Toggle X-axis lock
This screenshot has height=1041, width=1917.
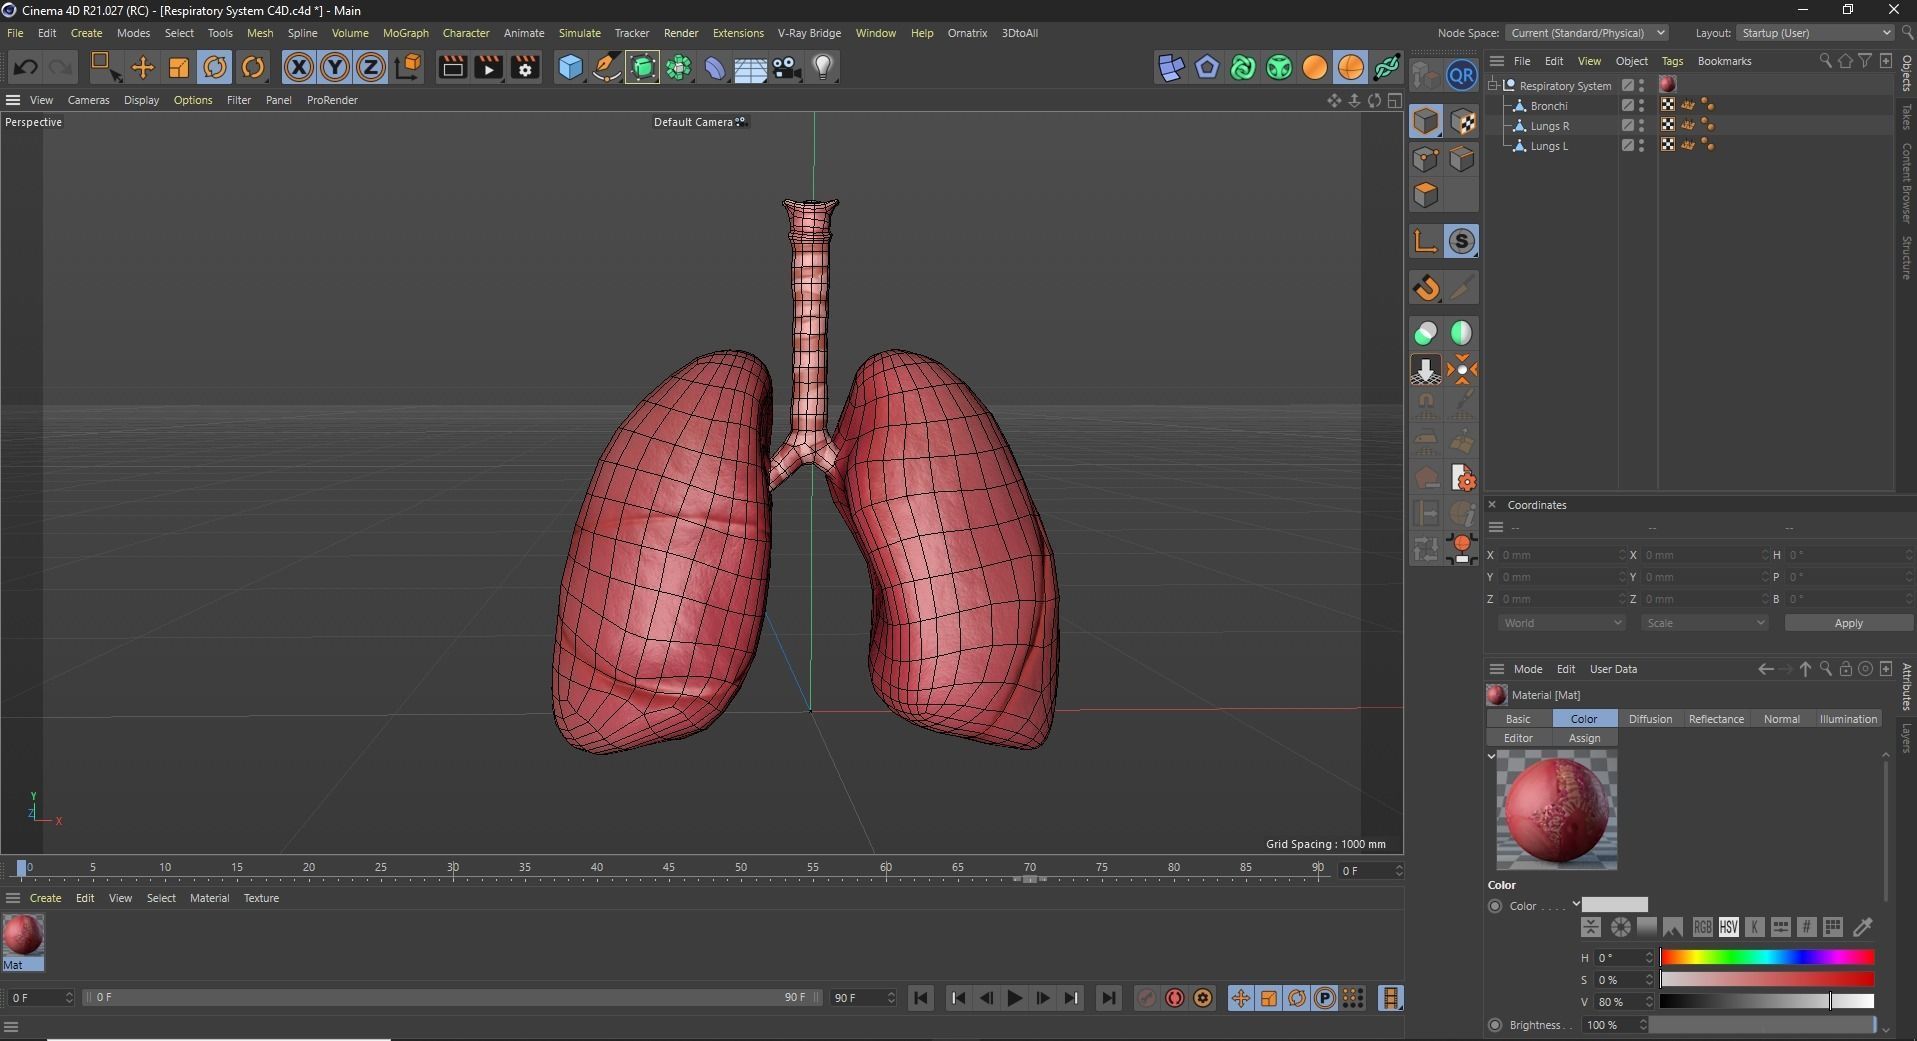point(298,68)
